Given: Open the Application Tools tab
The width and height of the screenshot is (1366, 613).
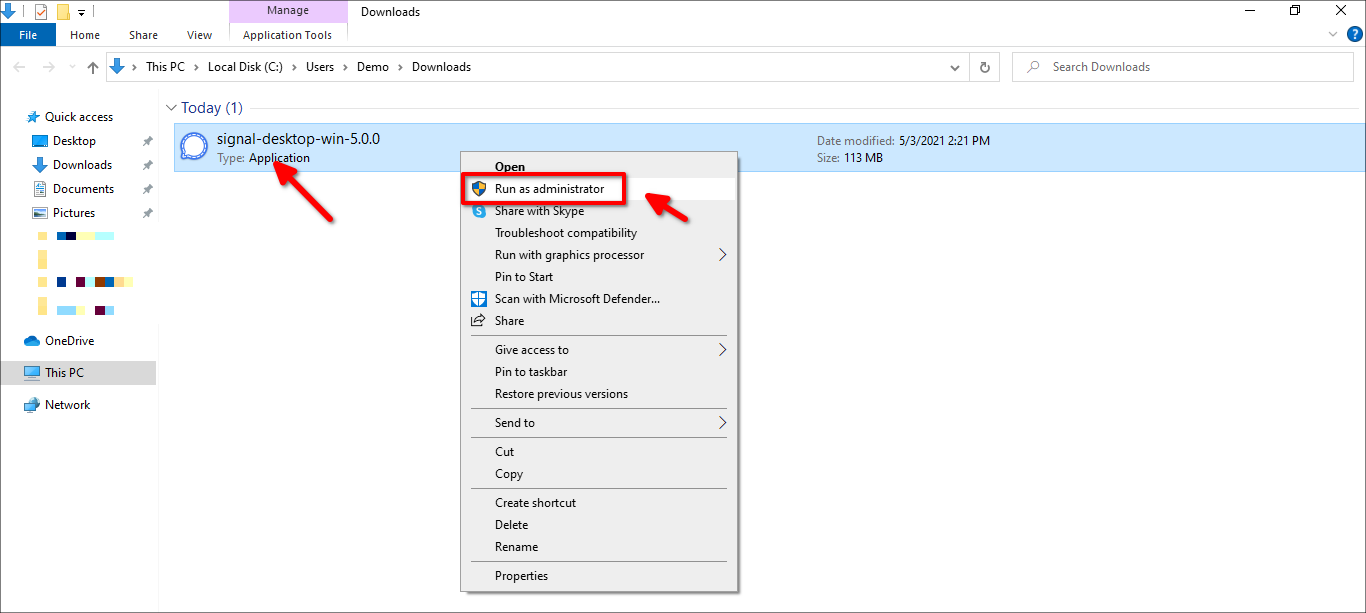Looking at the screenshot, I should point(287,35).
